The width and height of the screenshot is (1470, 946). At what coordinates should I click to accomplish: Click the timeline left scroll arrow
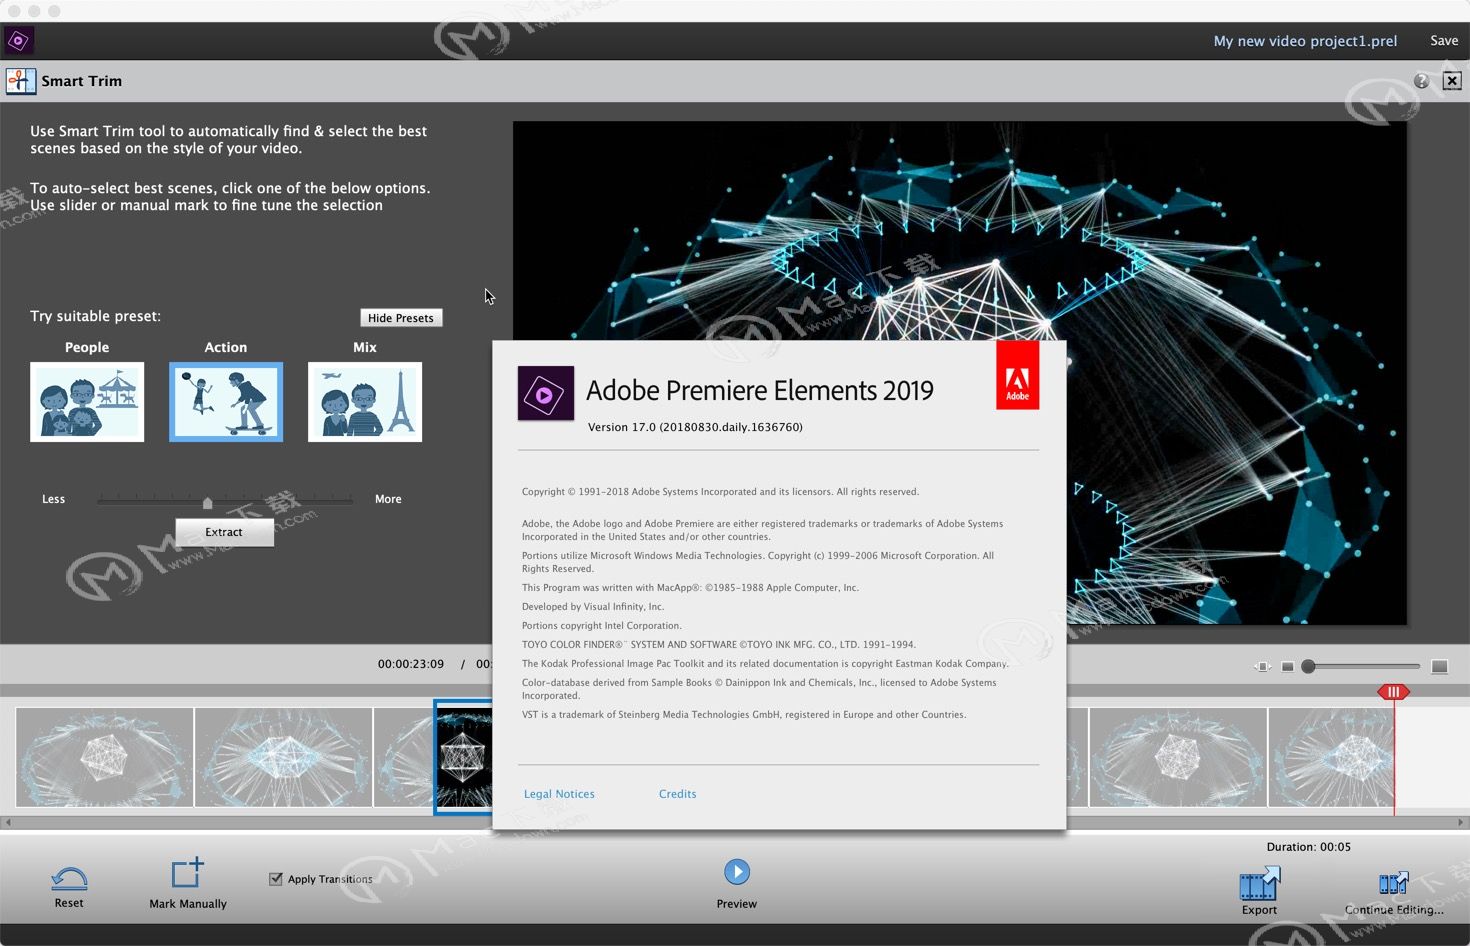8,823
